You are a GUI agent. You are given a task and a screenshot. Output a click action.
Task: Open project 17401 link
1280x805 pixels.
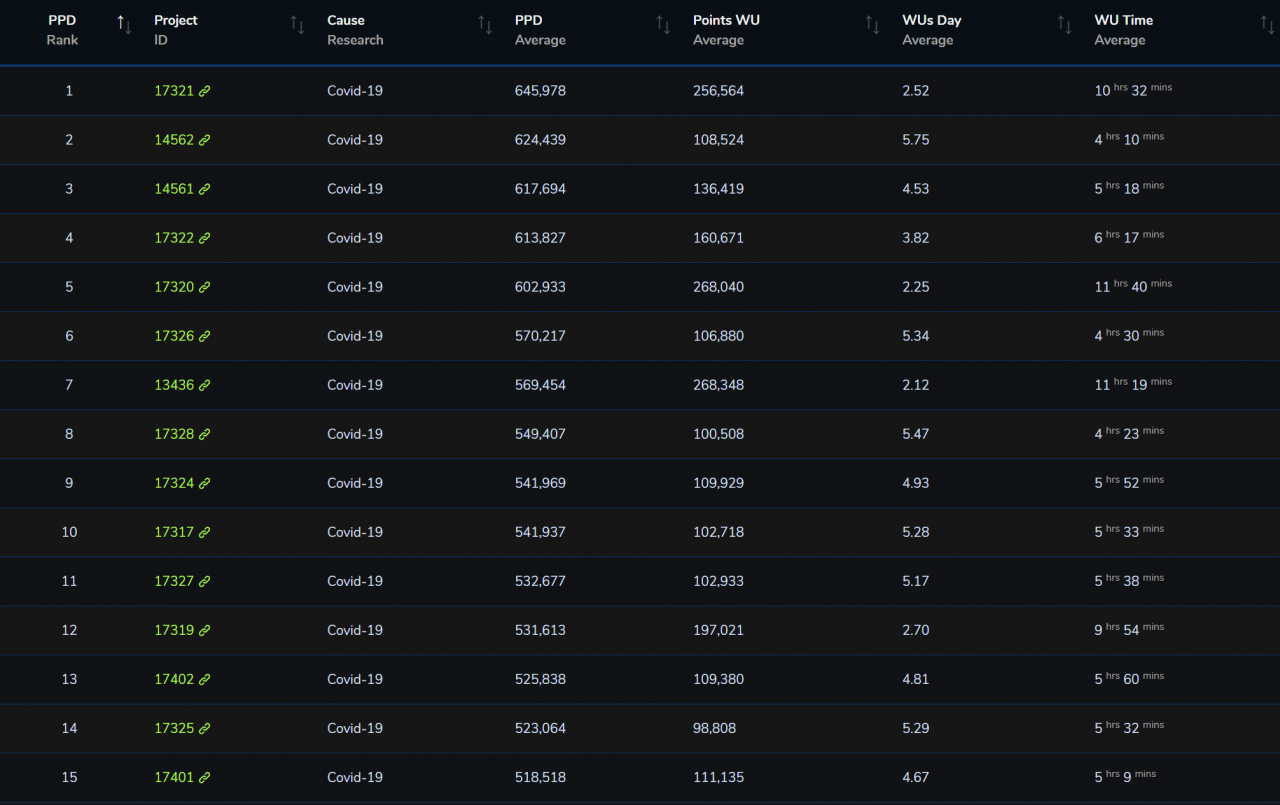point(174,777)
